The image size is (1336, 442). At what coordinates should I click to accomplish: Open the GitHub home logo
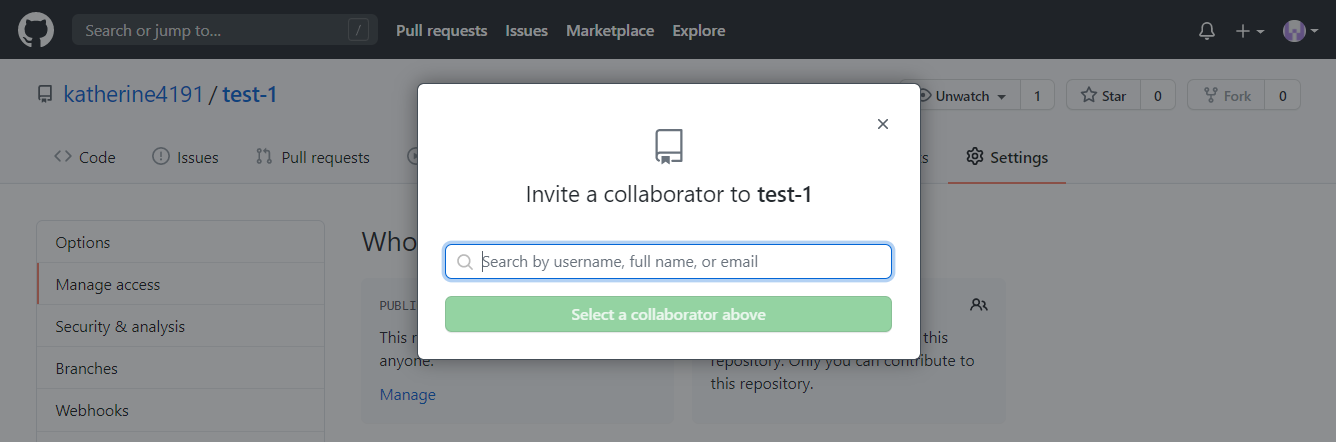point(36,30)
